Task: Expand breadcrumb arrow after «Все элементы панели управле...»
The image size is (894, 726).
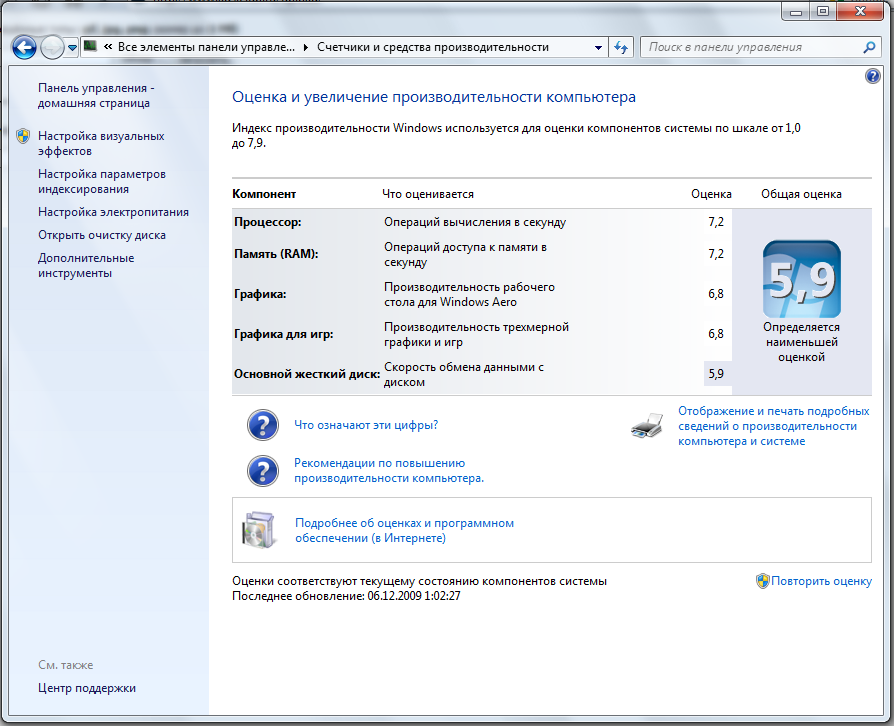Action: coord(306,47)
